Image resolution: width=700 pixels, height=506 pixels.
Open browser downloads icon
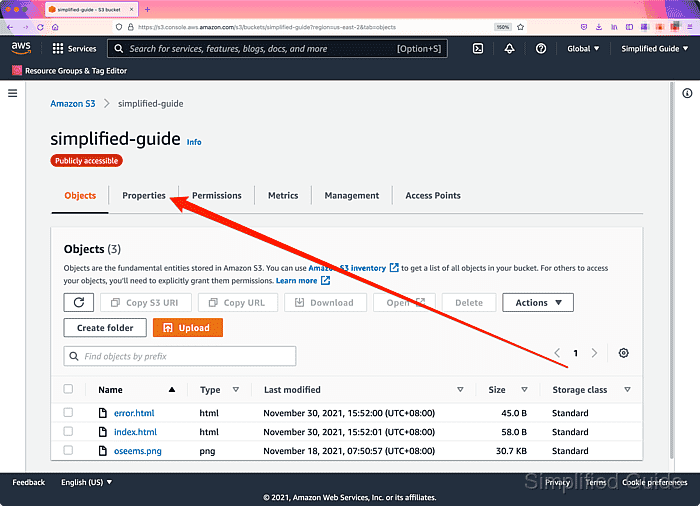(599, 27)
